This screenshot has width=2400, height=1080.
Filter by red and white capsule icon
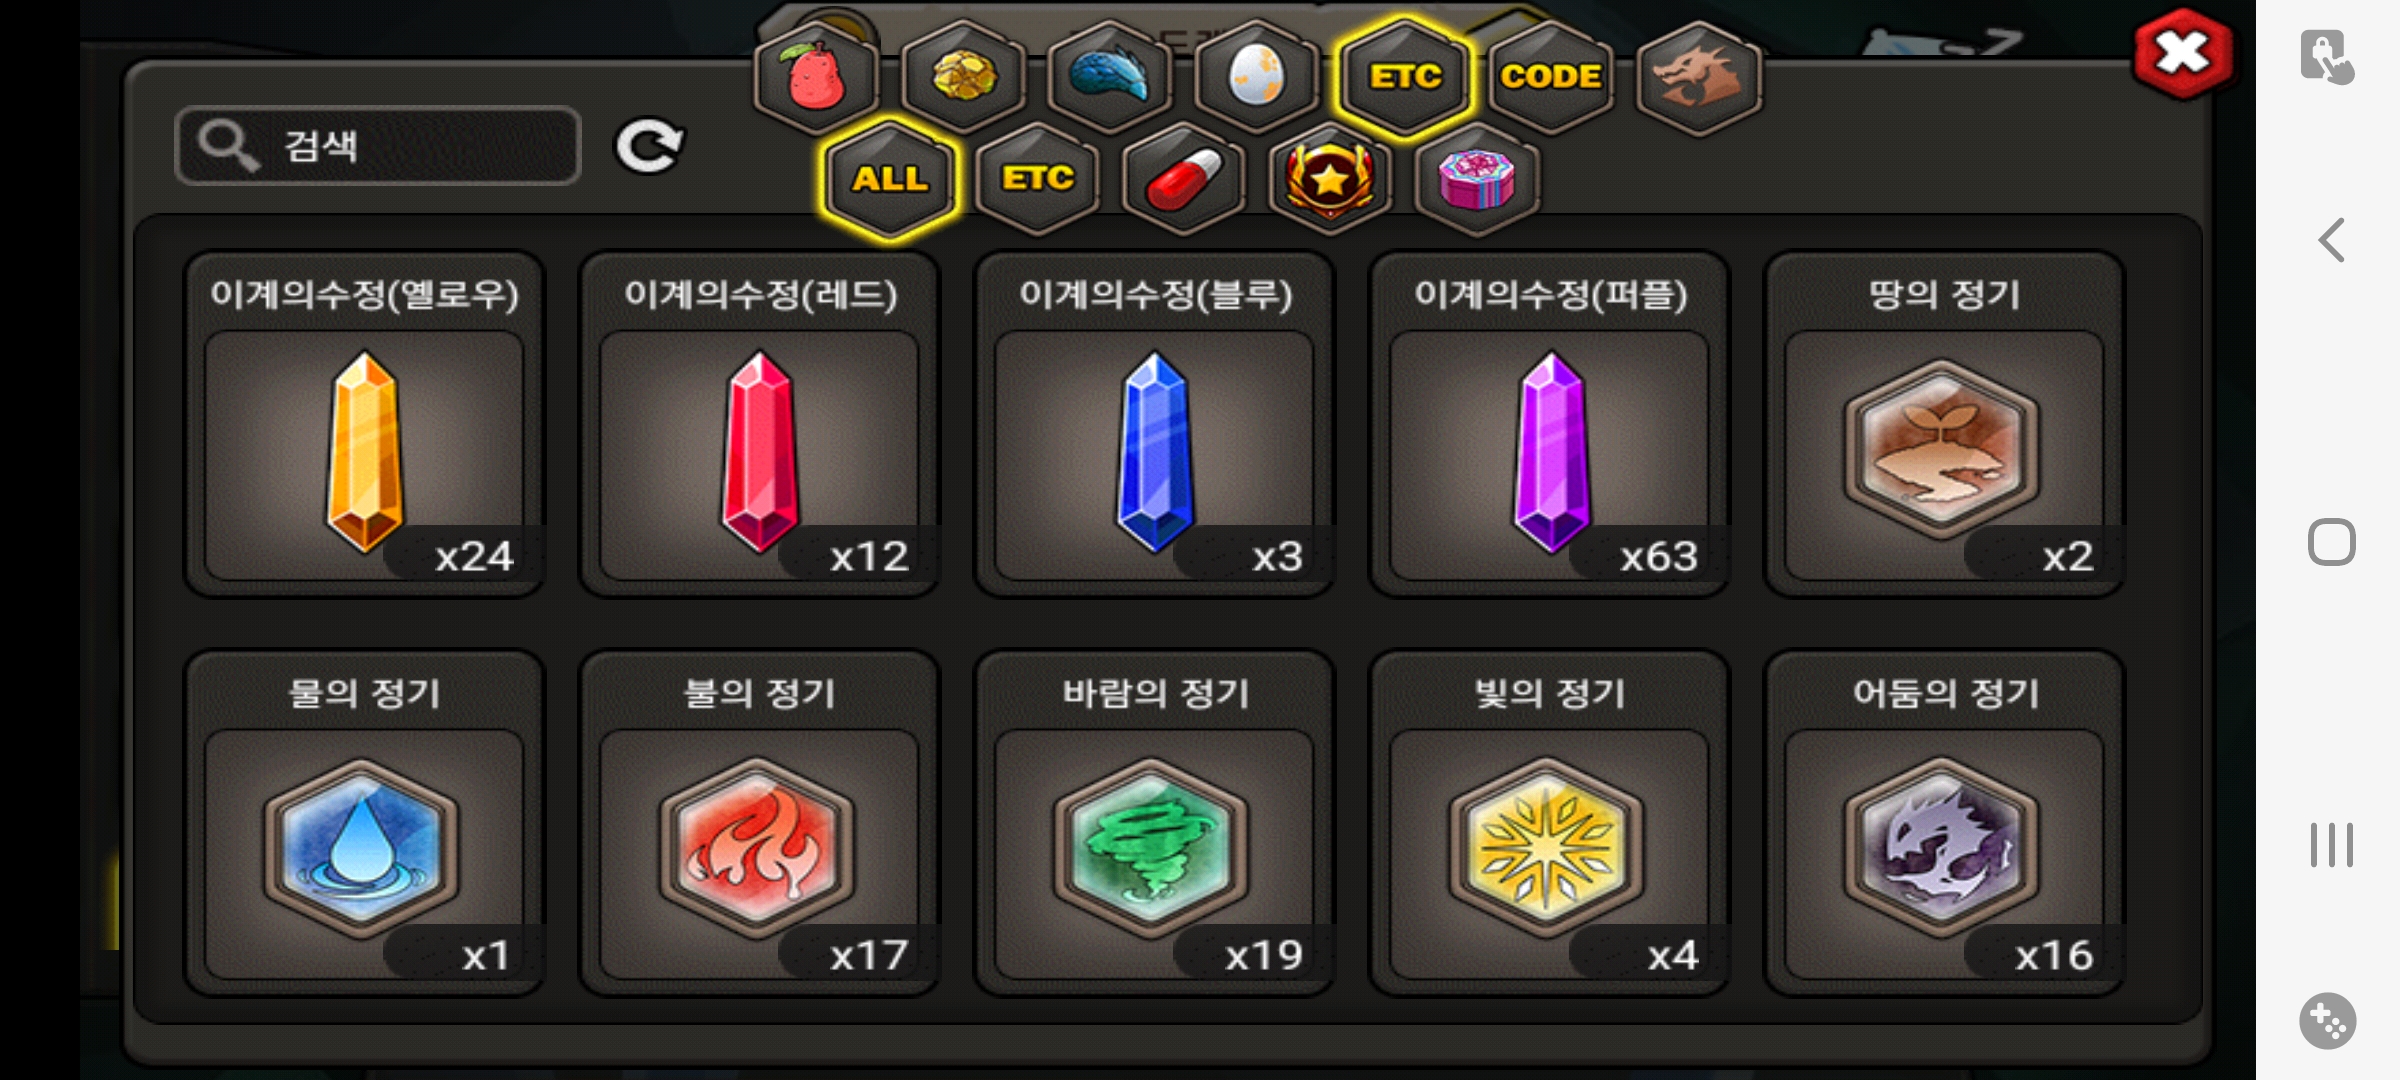pyautogui.click(x=1184, y=178)
